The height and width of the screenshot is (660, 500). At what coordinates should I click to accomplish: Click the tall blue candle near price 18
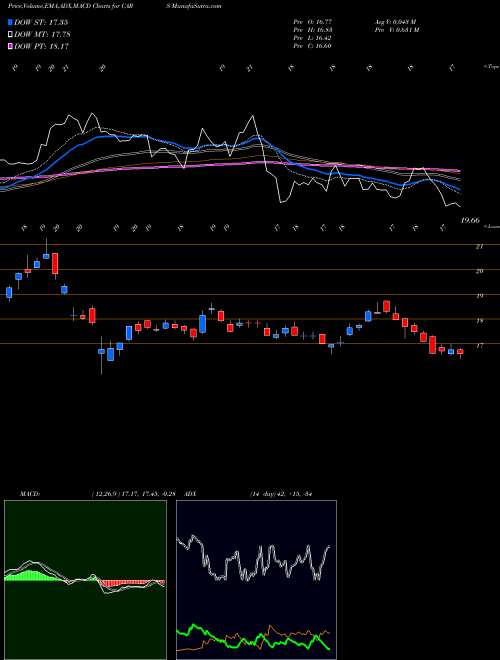pyautogui.click(x=202, y=324)
